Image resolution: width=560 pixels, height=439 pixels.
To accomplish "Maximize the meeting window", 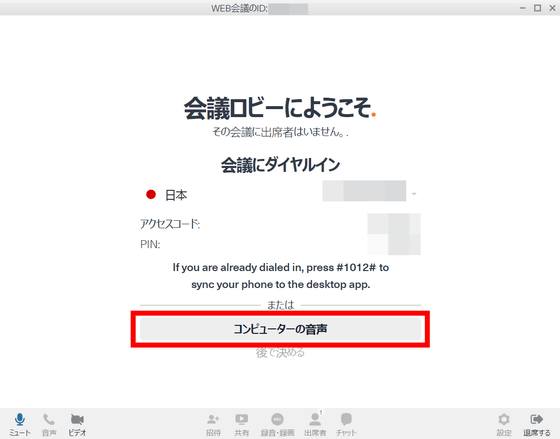I will click(x=538, y=8).
